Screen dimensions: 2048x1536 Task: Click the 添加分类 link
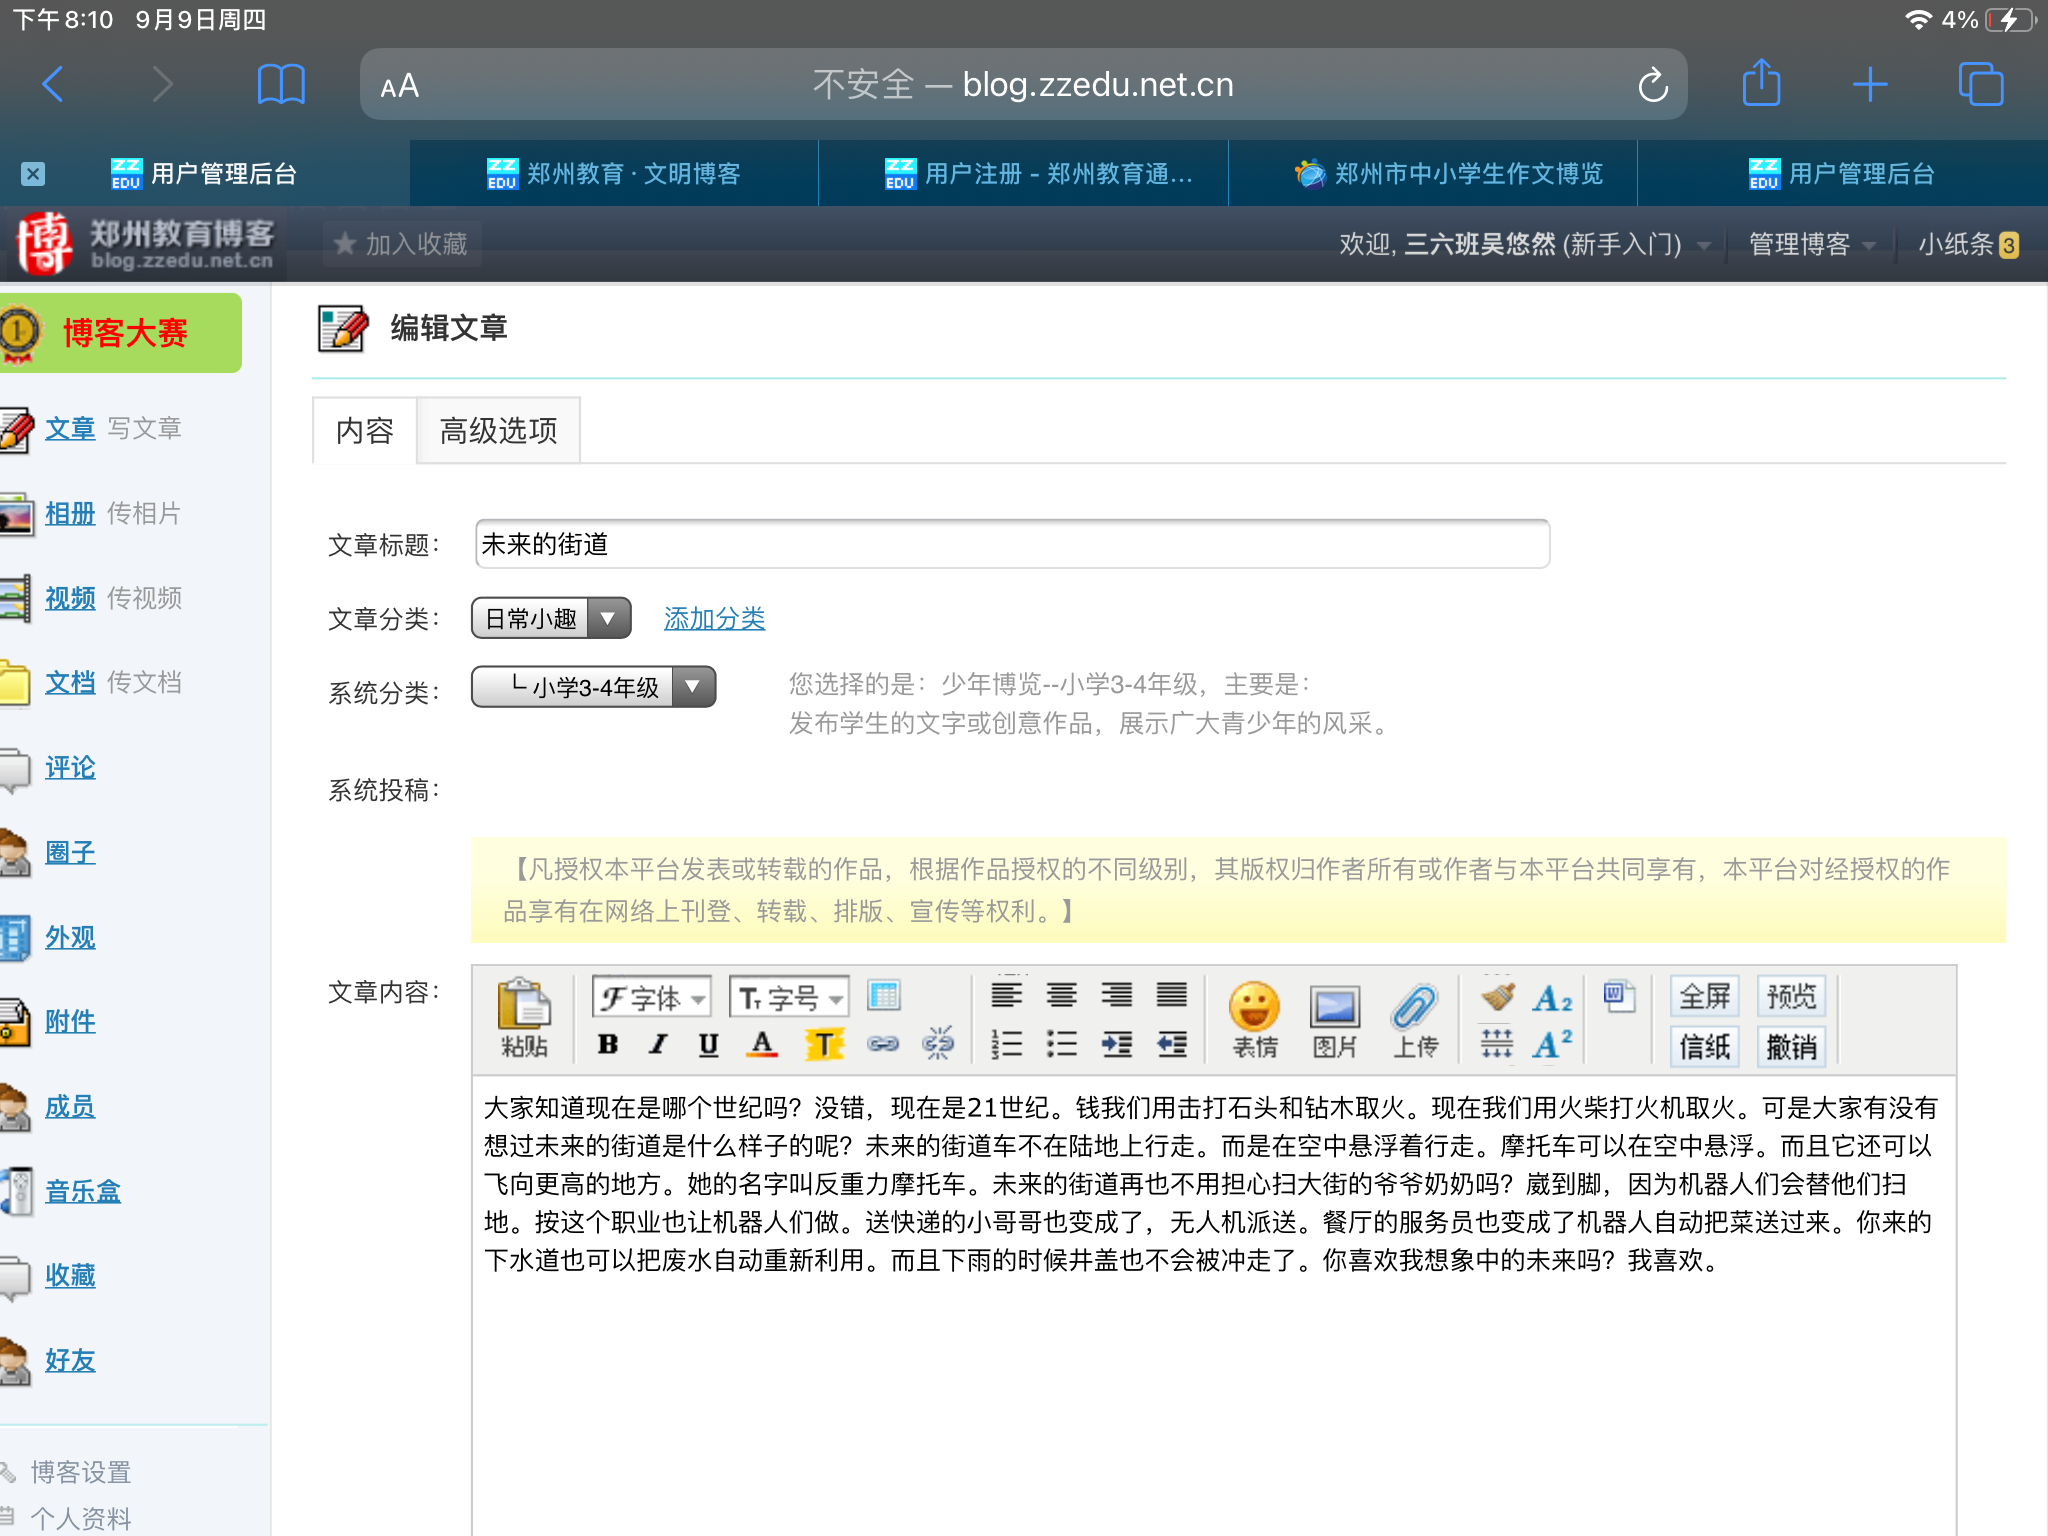714,619
